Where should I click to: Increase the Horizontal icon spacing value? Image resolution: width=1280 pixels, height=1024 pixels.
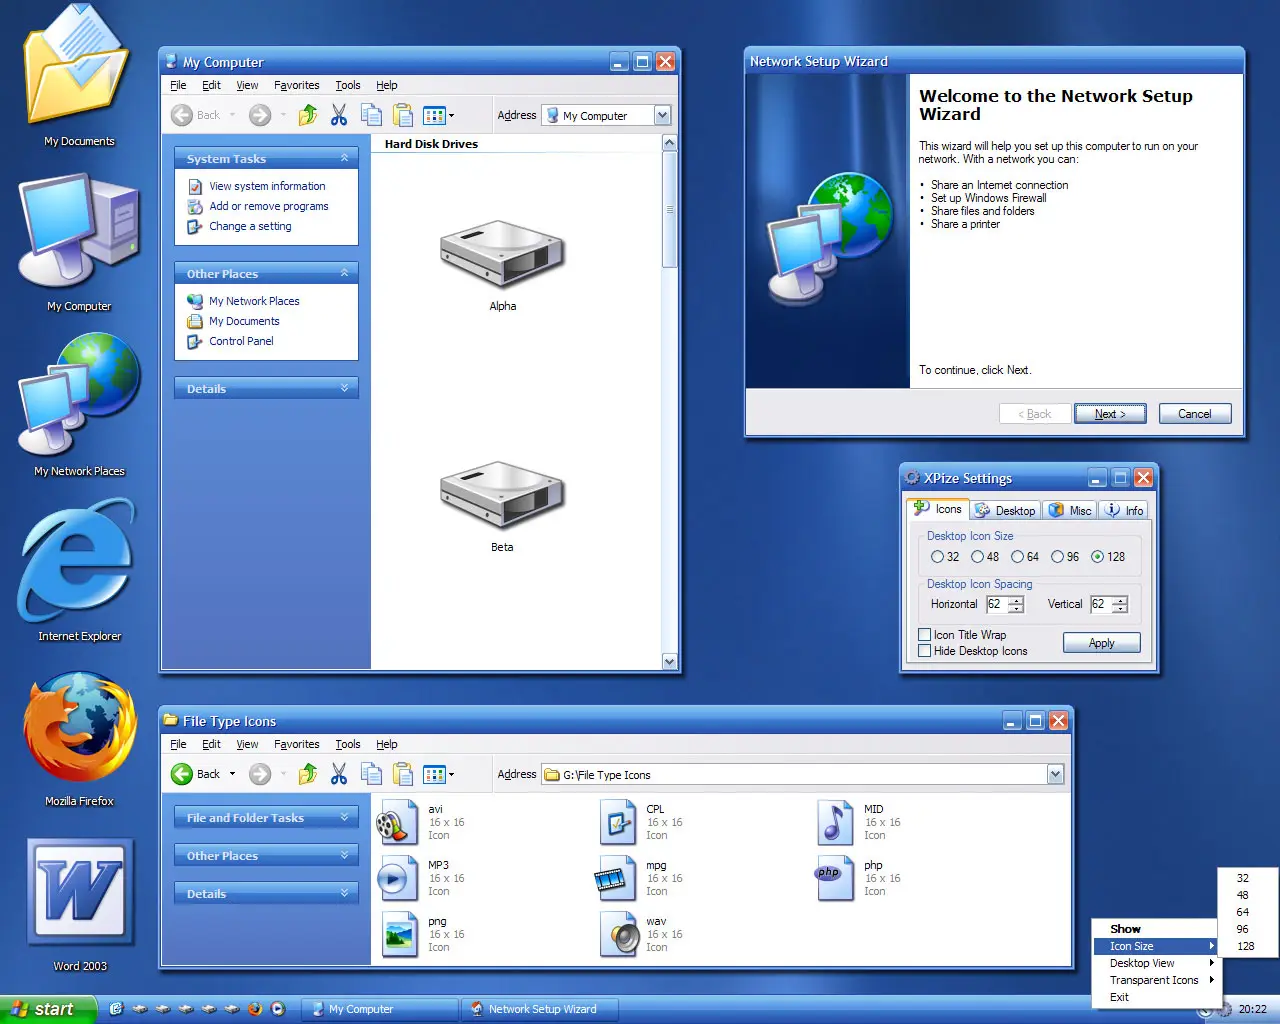[x=1016, y=600]
